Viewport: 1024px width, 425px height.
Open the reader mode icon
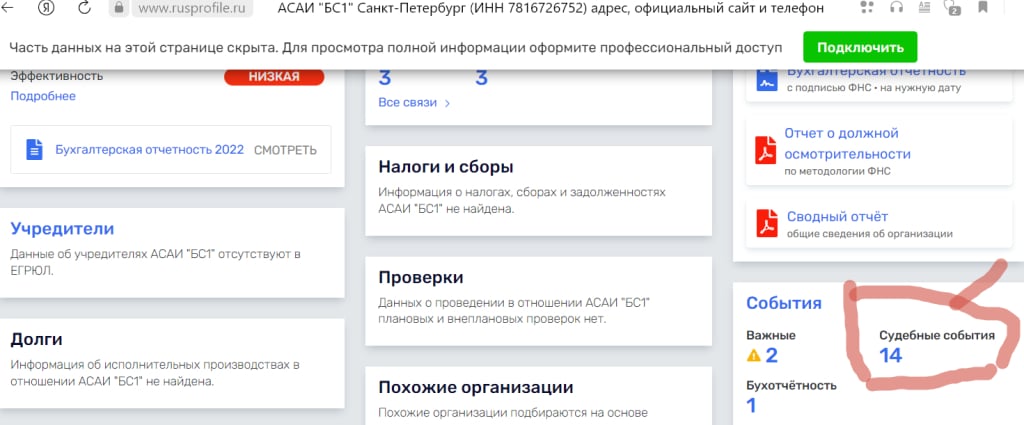pyautogui.click(x=925, y=8)
